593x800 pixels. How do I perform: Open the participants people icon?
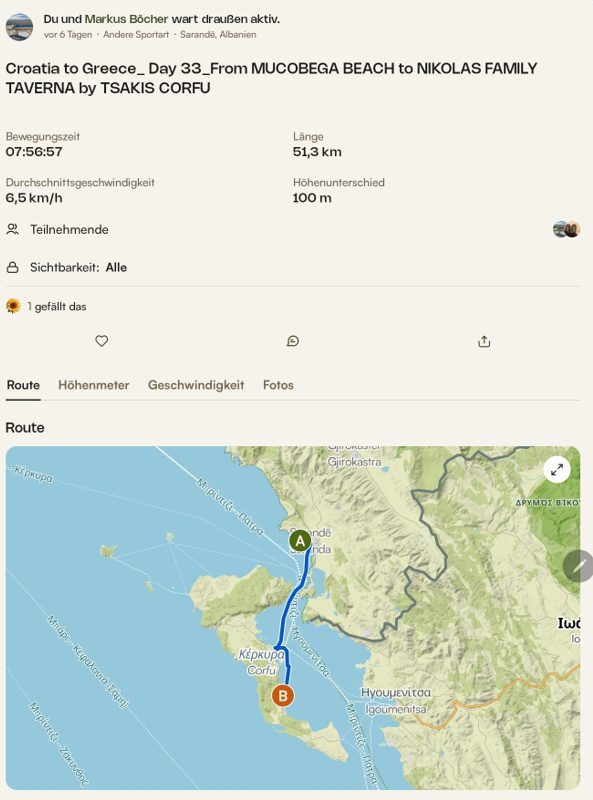[x=12, y=229]
